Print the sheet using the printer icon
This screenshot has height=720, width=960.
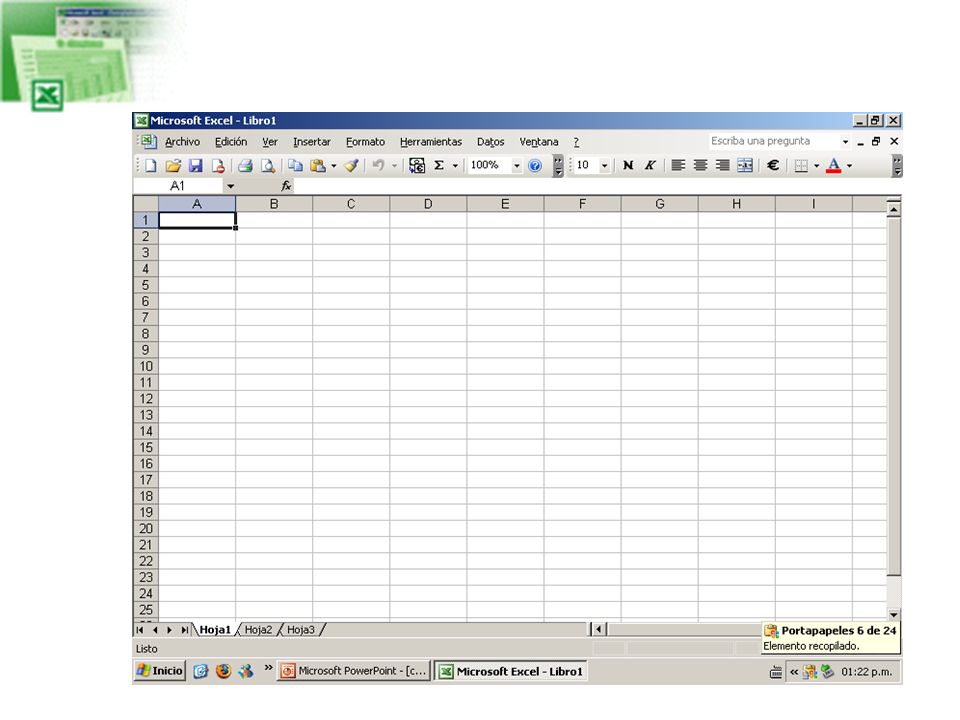246,165
